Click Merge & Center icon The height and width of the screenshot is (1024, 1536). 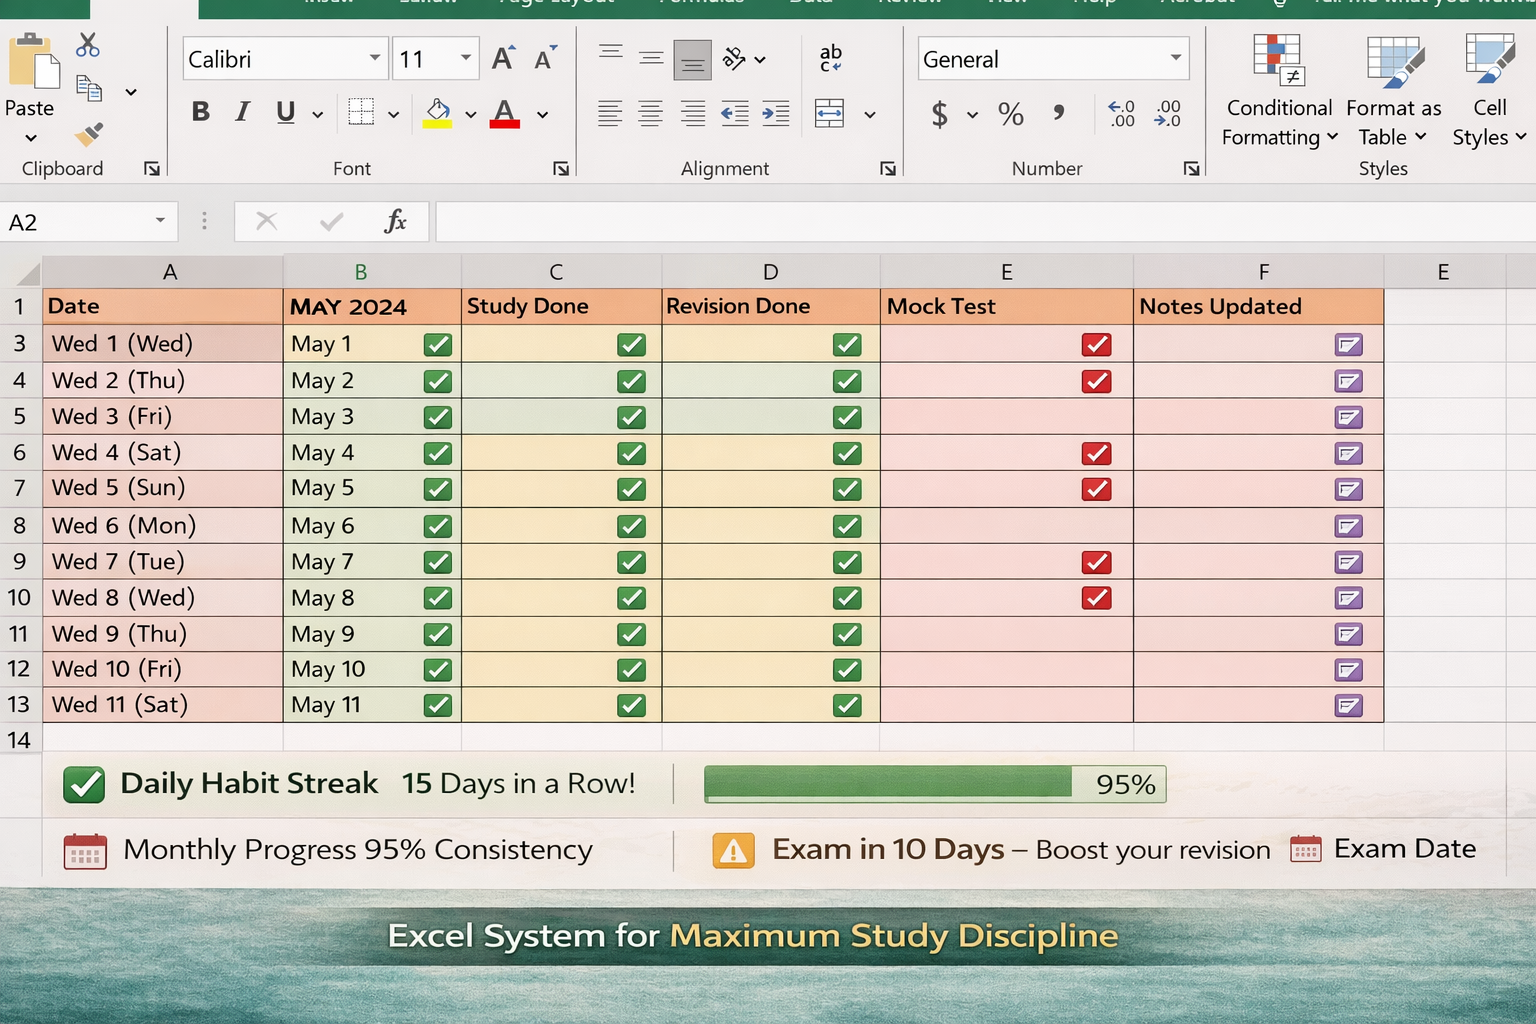pyautogui.click(x=830, y=113)
